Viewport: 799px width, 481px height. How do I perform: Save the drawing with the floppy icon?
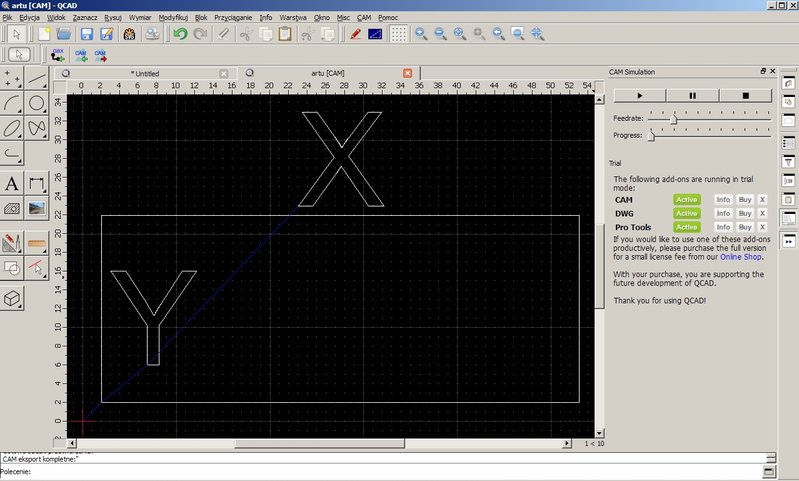(x=87, y=34)
